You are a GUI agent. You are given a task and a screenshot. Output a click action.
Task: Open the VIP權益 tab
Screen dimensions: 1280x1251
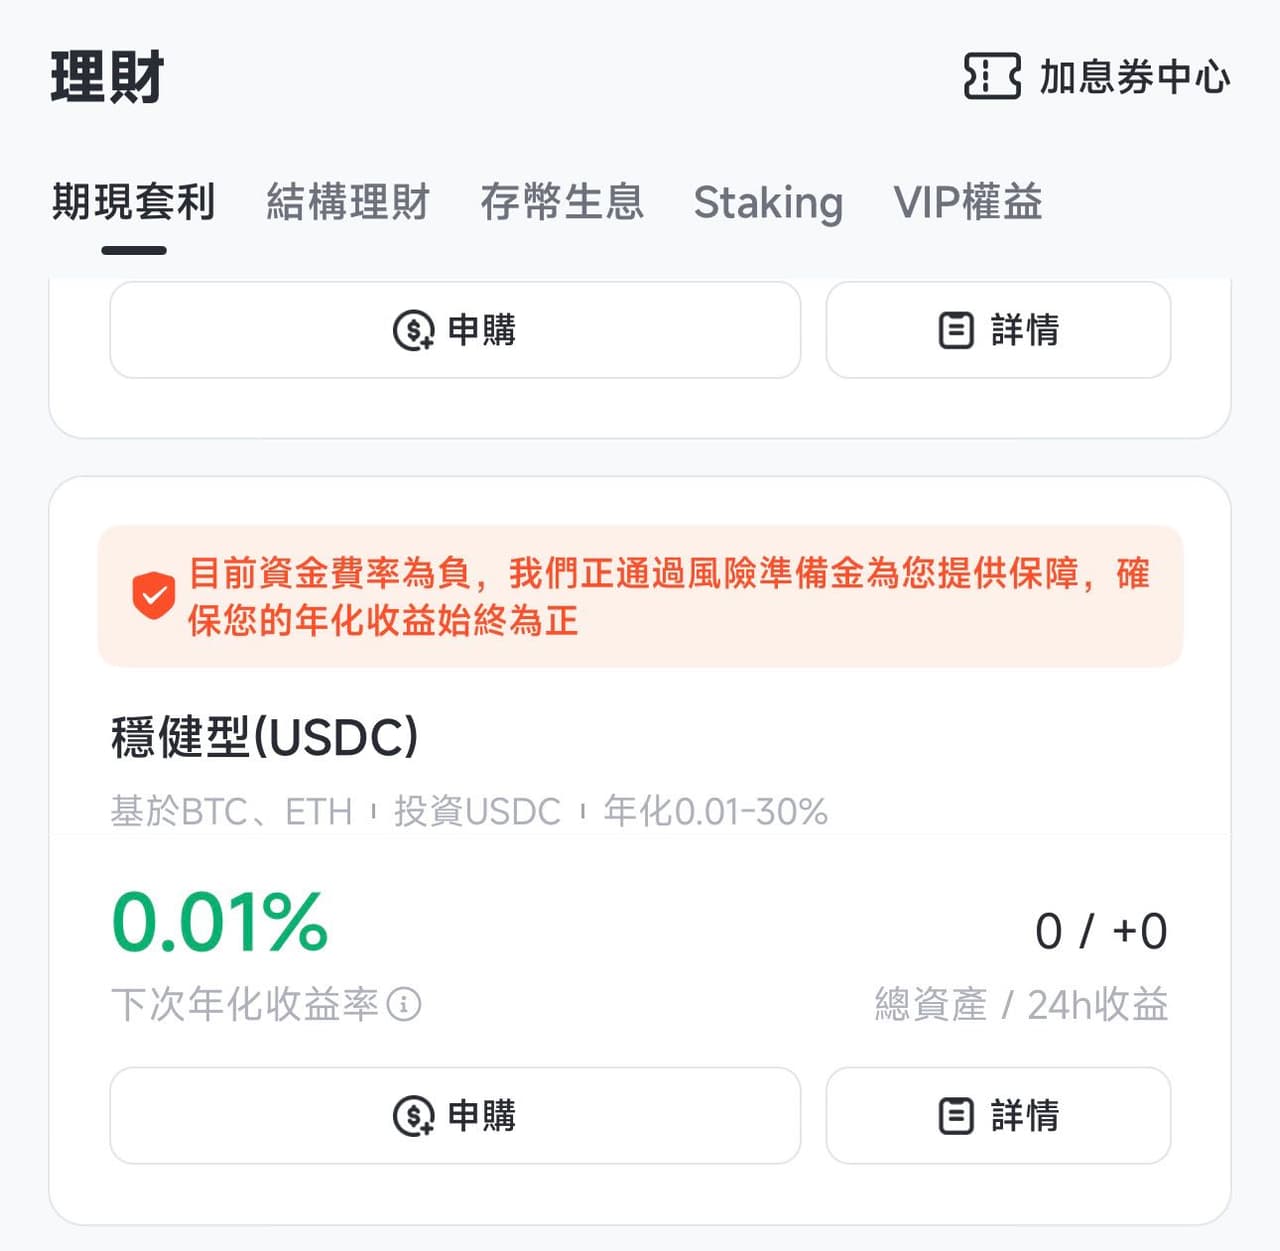(x=968, y=203)
